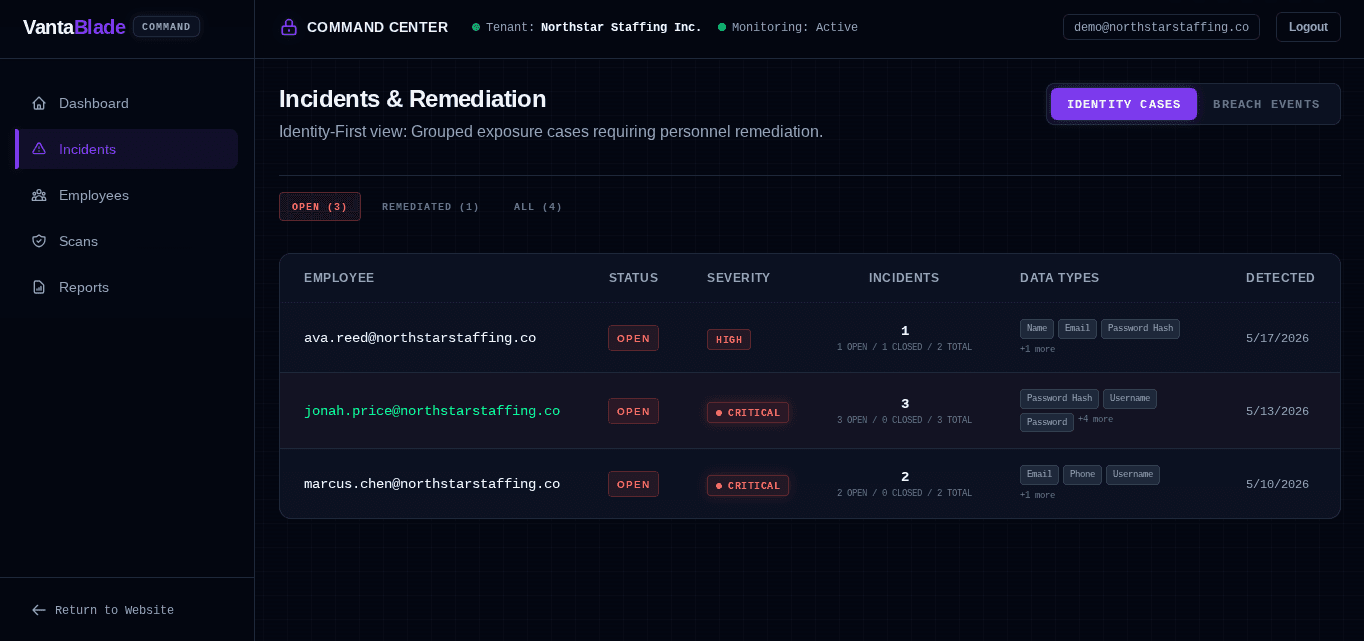Click the green Monitoring status dot
The image size is (1364, 641).
point(722,27)
